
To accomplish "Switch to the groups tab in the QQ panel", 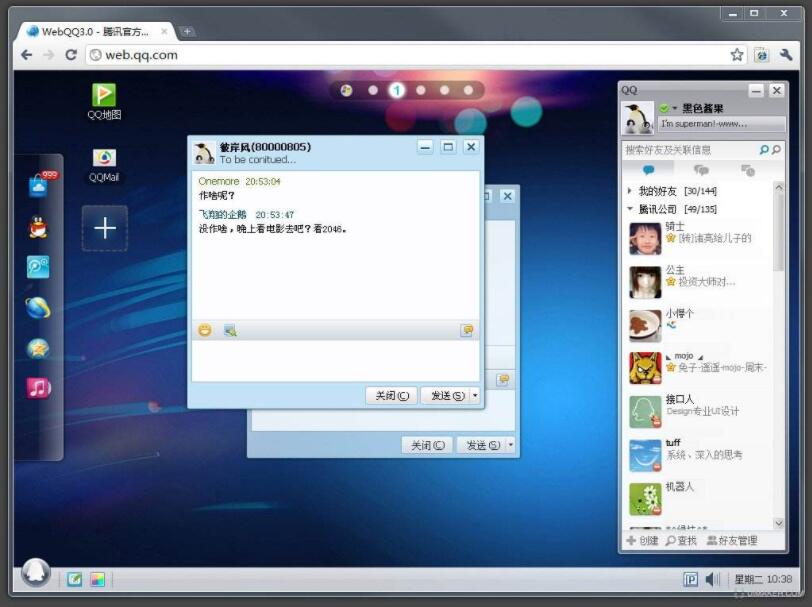I will [x=701, y=170].
